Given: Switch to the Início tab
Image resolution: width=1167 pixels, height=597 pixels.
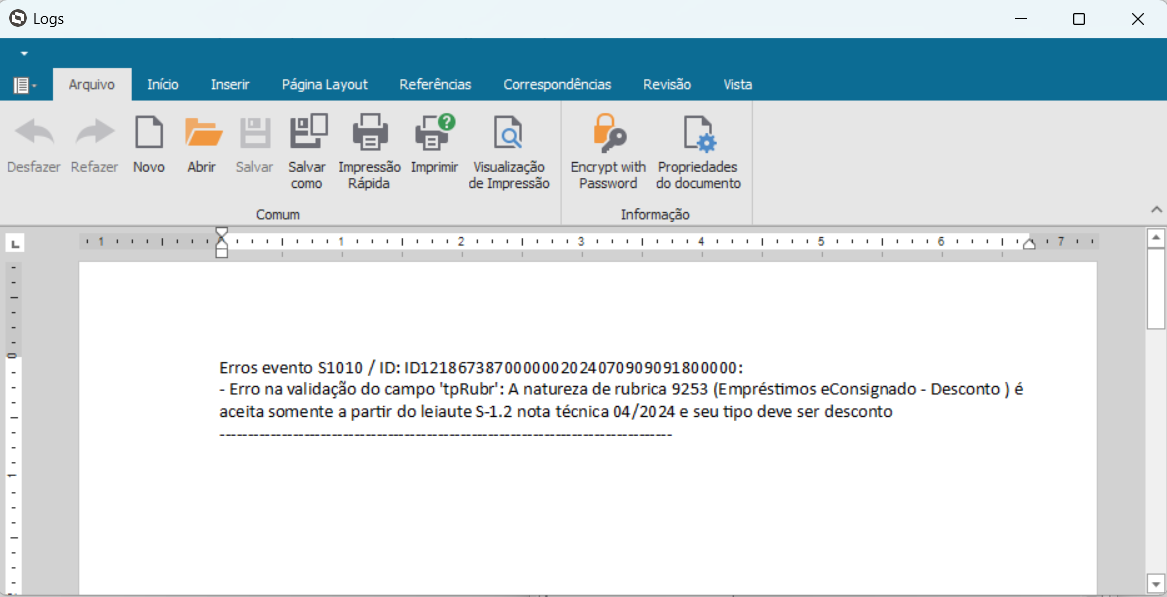Looking at the screenshot, I should tap(162, 85).
